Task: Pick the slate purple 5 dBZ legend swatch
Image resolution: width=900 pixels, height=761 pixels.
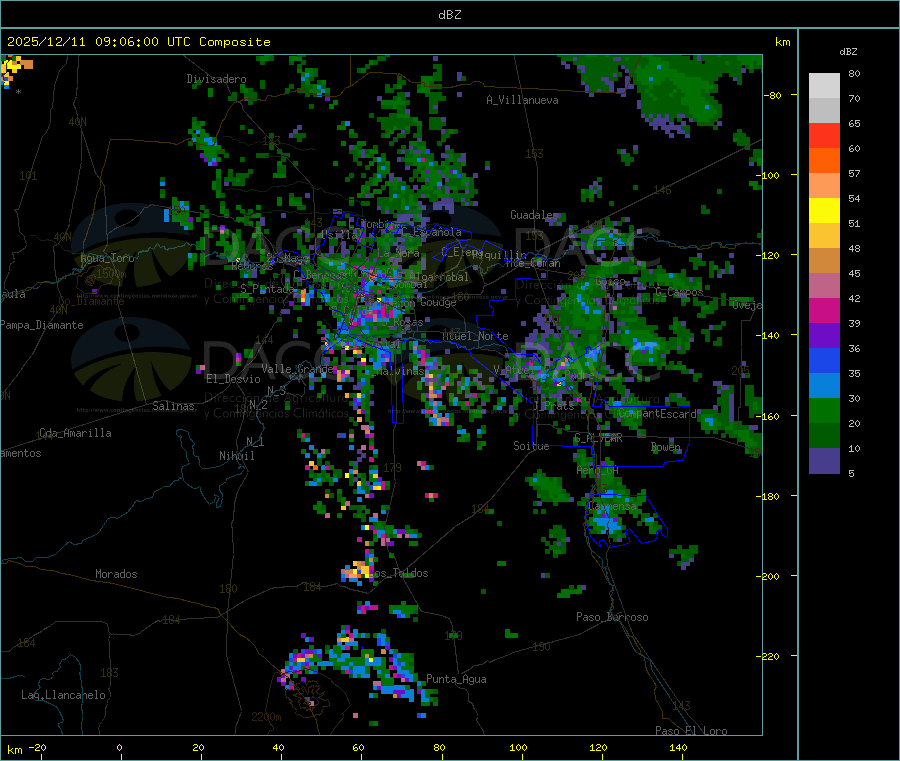Action: coord(824,461)
